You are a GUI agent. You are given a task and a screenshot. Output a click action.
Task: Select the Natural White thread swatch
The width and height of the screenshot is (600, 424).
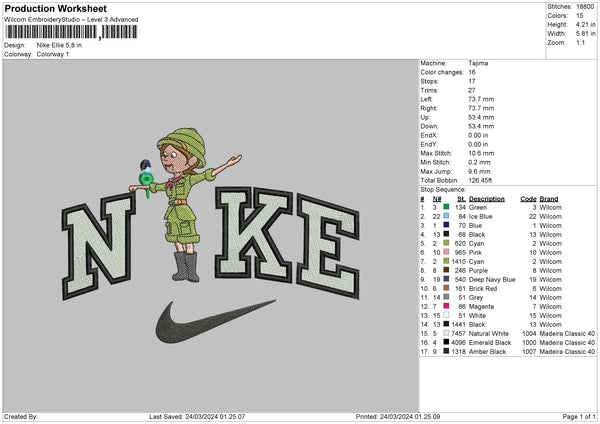pos(447,333)
